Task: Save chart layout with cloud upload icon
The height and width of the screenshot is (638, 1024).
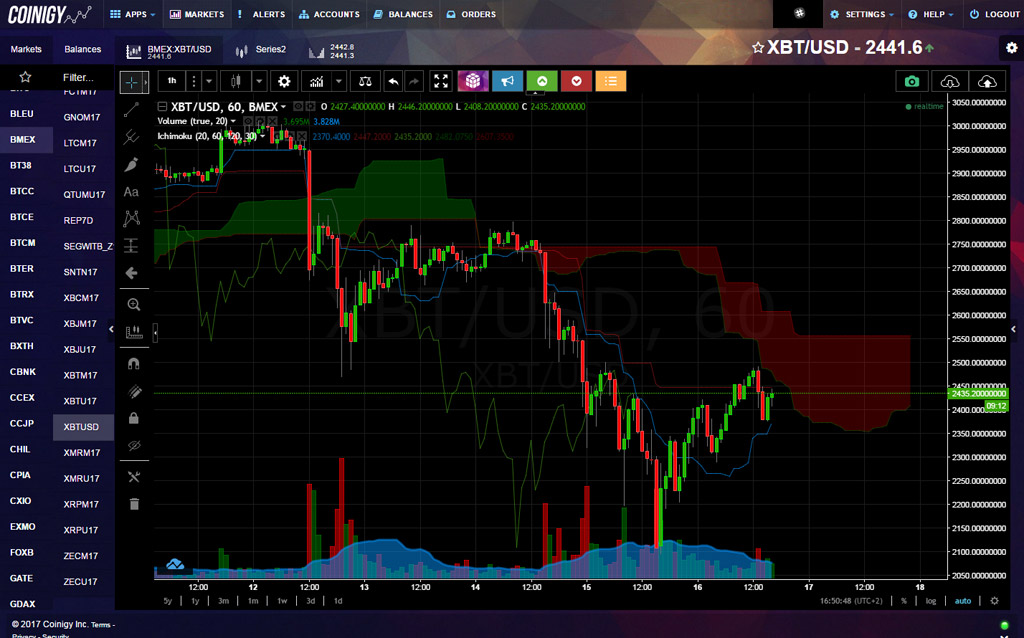Action: (x=987, y=81)
